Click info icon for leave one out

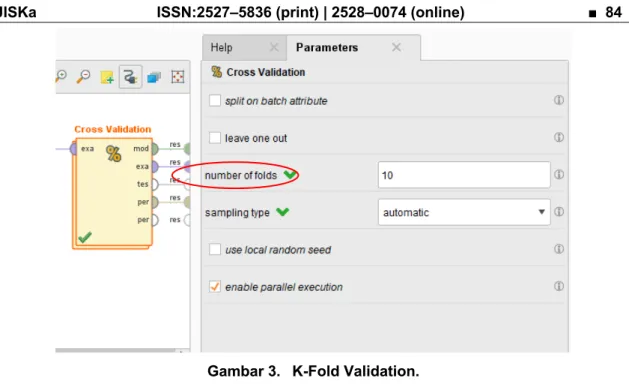tap(559, 137)
